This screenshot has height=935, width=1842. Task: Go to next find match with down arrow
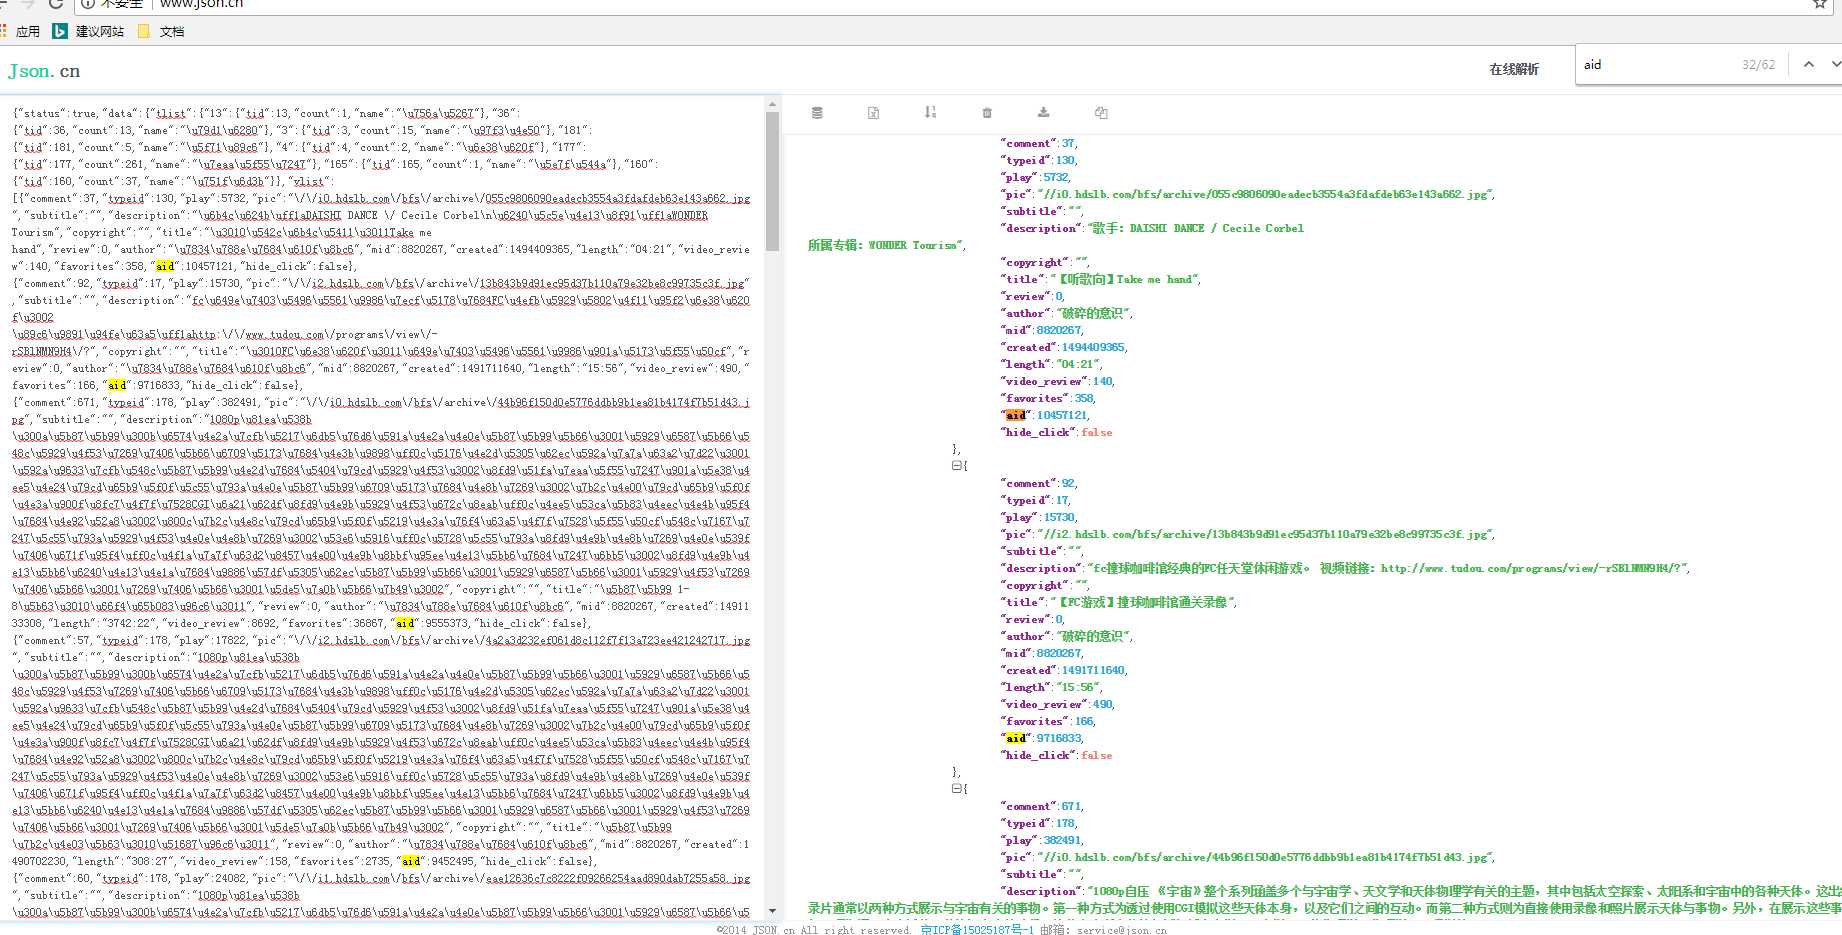pos(1836,64)
